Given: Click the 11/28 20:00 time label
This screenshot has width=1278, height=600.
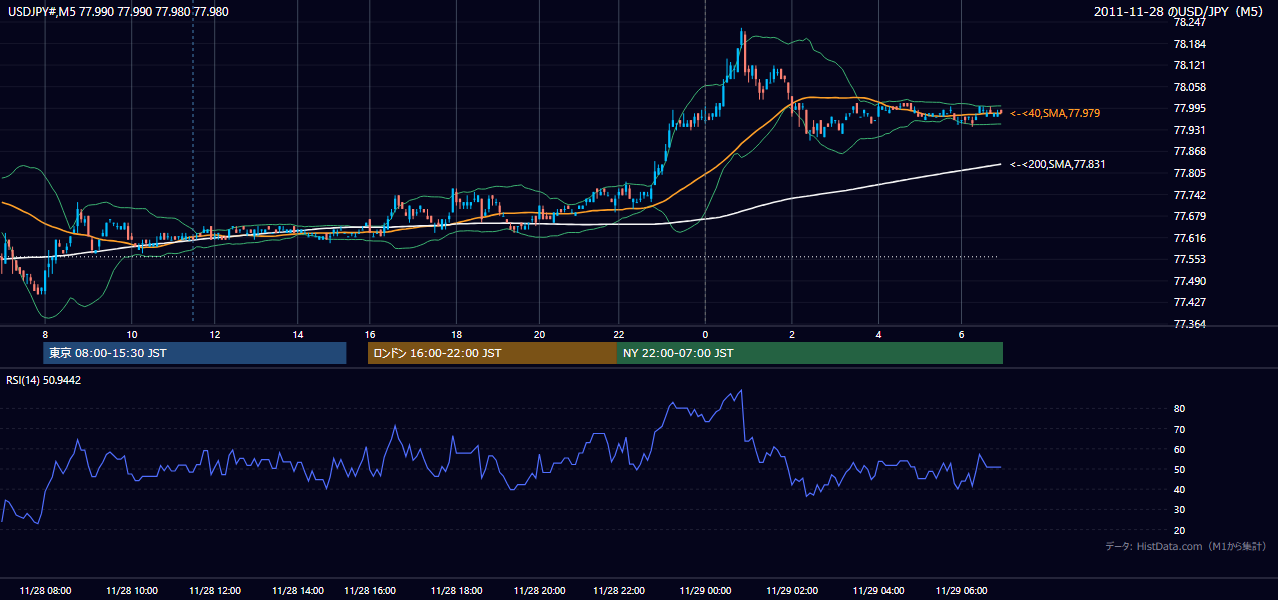Looking at the screenshot, I should 540,591.
